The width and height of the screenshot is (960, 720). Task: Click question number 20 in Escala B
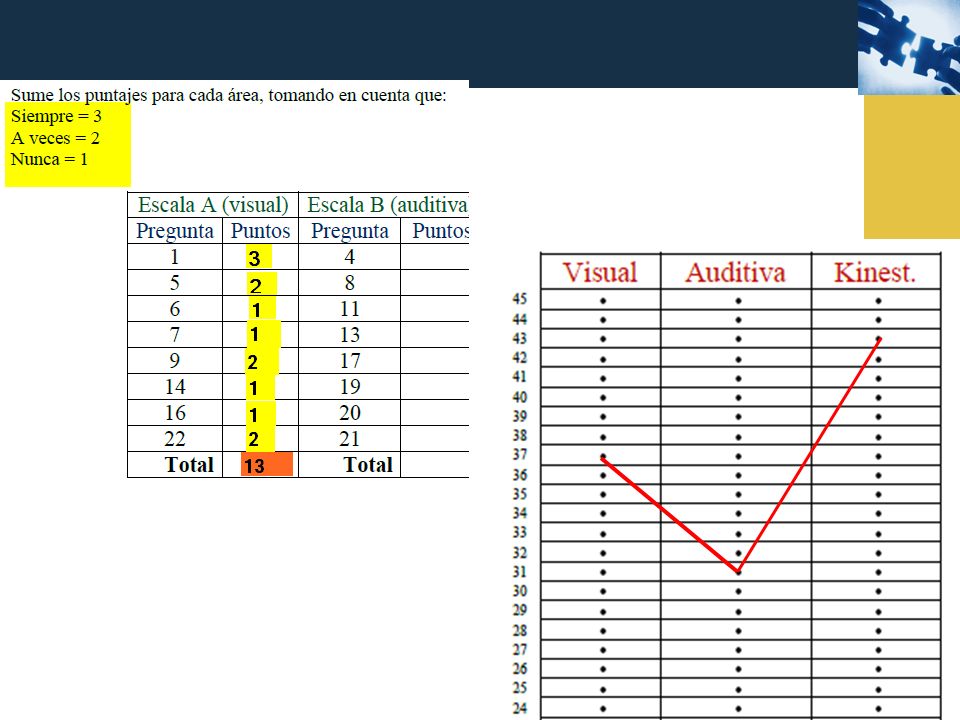point(350,413)
